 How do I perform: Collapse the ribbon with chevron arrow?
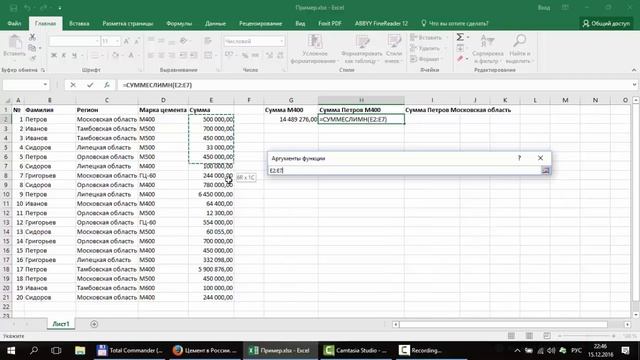pos(634,70)
